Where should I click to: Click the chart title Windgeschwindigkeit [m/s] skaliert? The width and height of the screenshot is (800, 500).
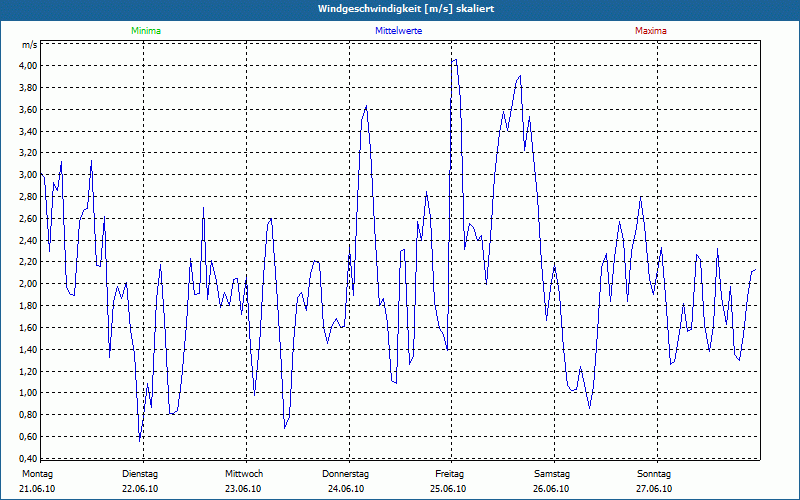(x=406, y=9)
